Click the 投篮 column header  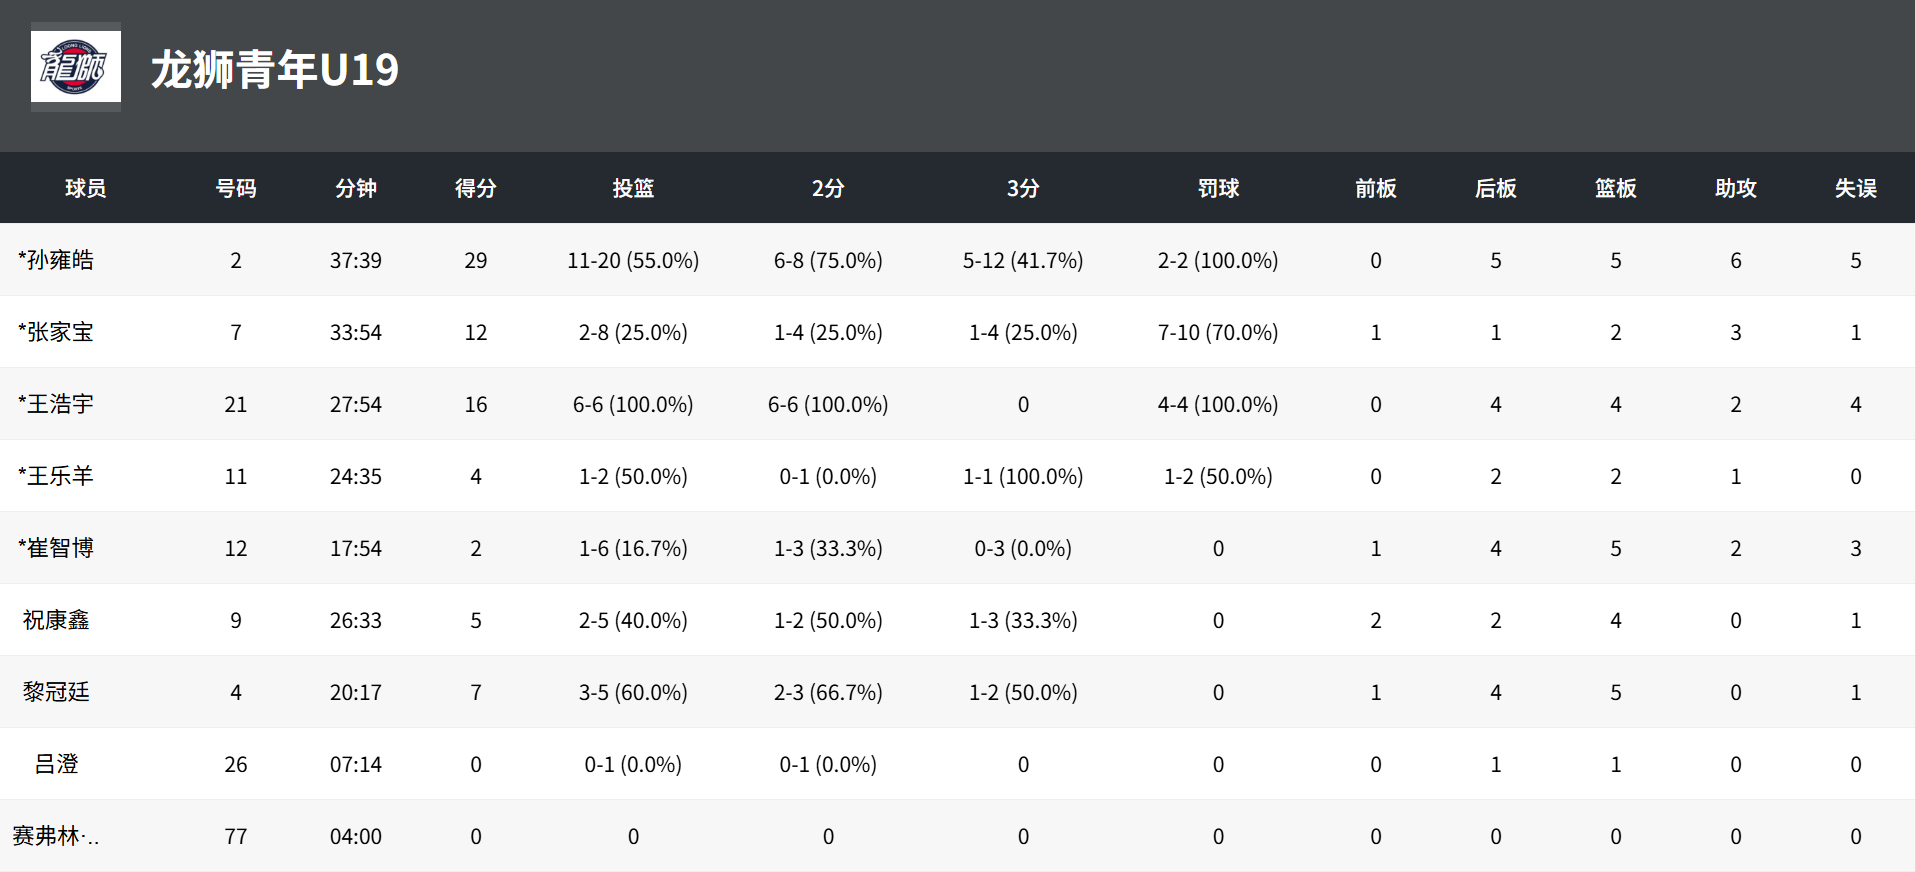[633, 188]
